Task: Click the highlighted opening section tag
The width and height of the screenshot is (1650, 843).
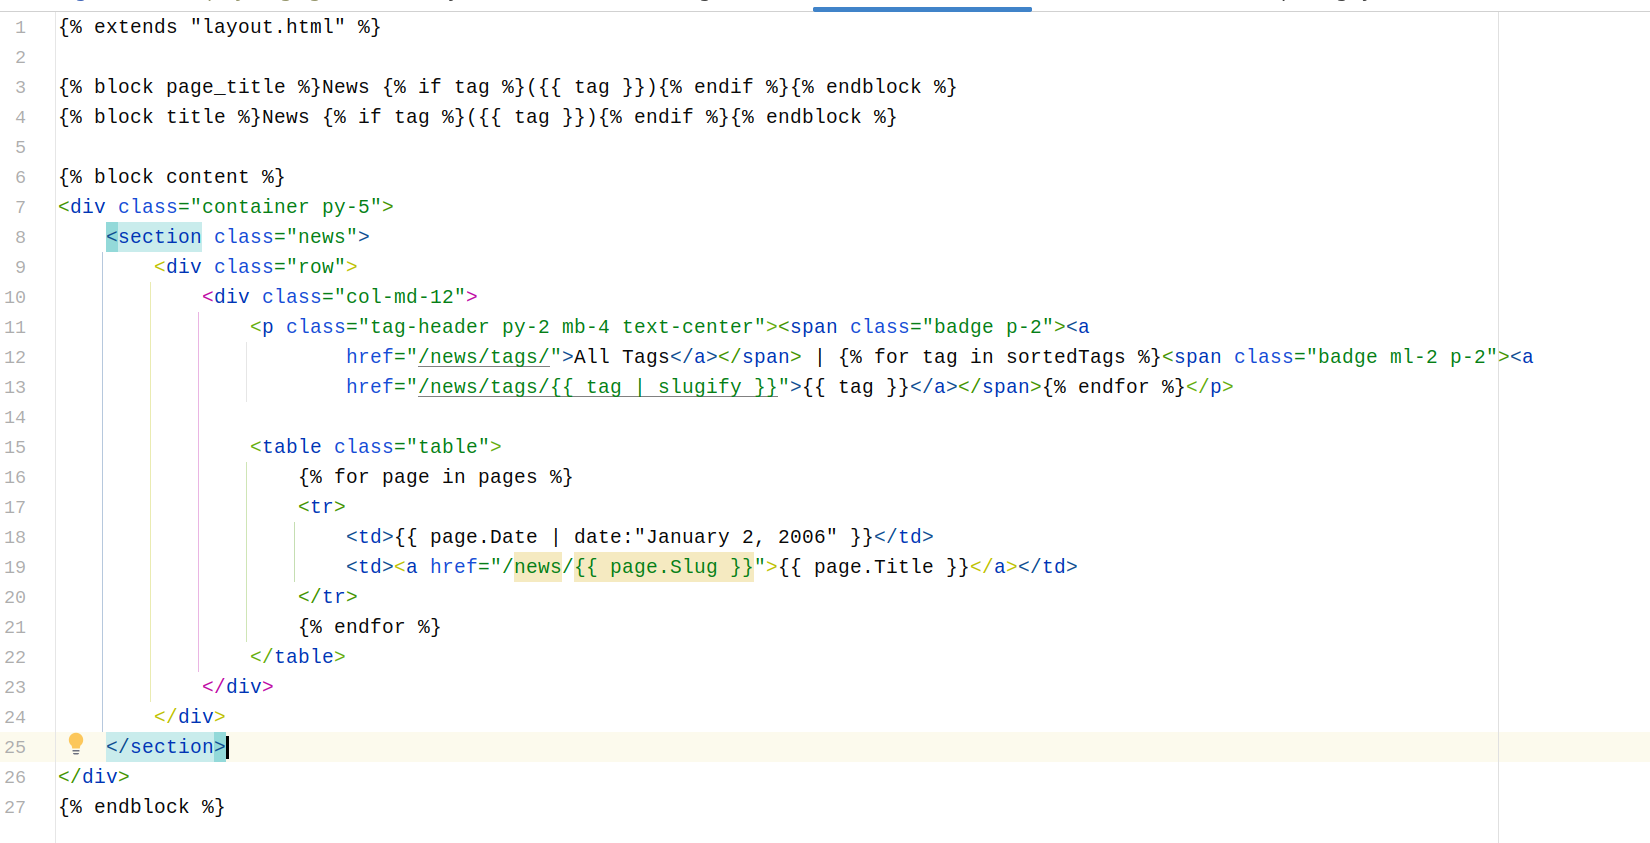Action: 155,237
